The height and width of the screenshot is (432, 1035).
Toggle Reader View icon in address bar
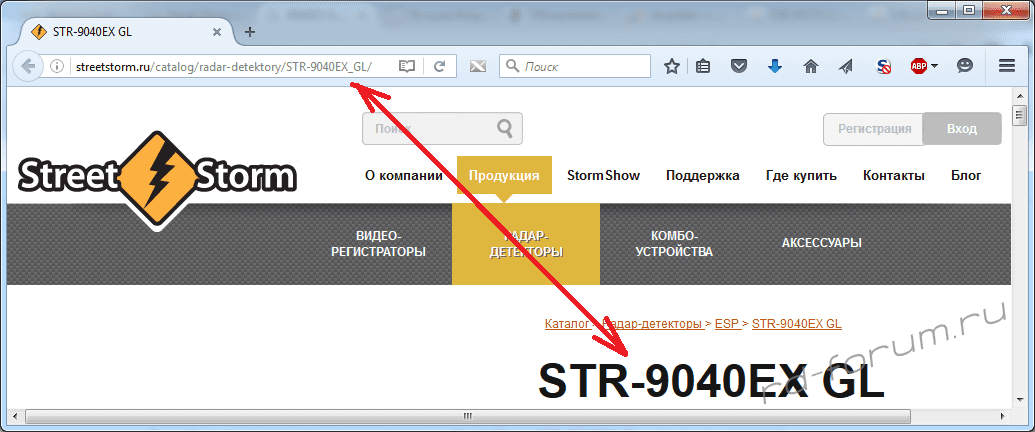click(406, 66)
